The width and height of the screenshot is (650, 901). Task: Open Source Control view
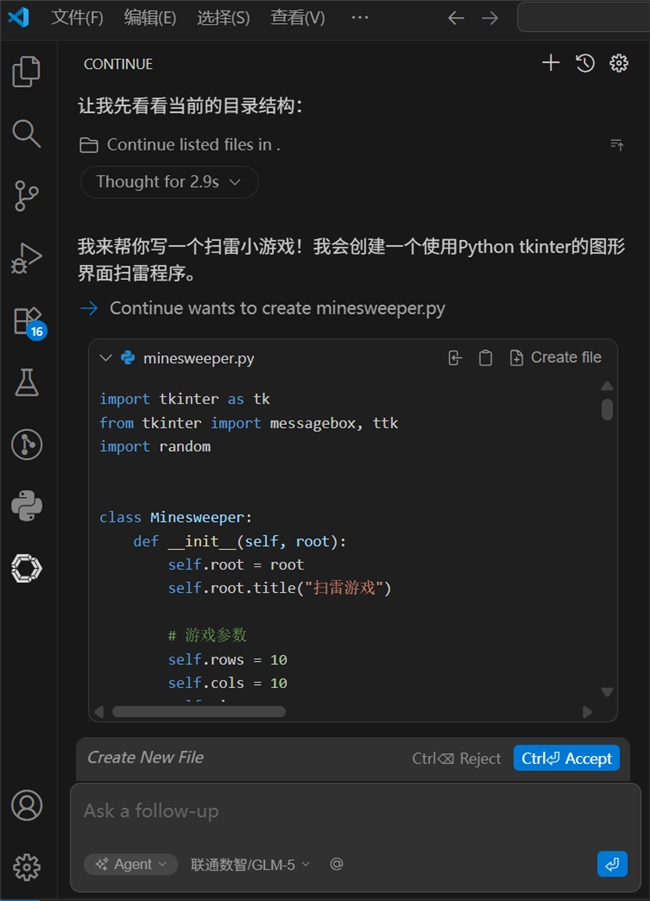tap(27, 195)
